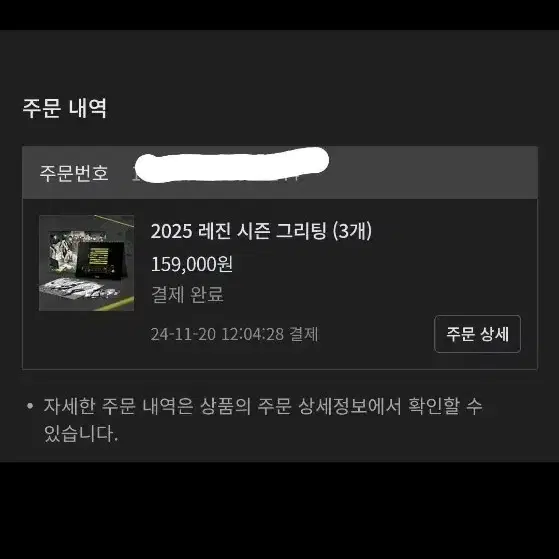Click the 있습니다. line of the notice
The height and width of the screenshot is (559, 559).
click(x=81, y=434)
